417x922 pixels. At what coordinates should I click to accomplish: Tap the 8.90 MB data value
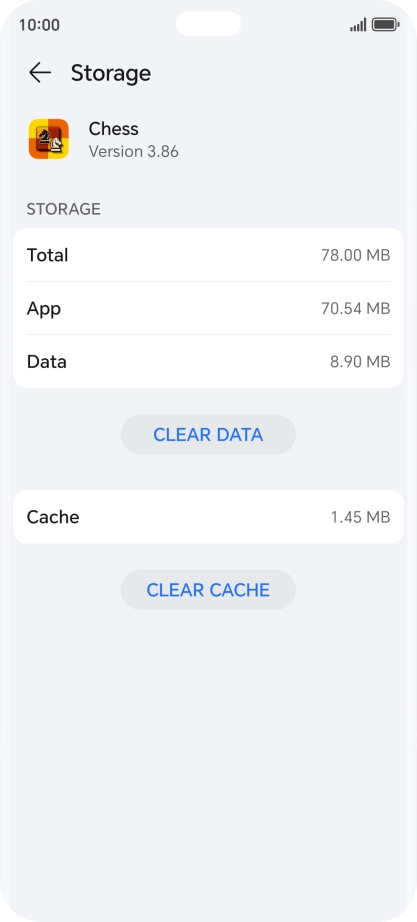pos(360,362)
